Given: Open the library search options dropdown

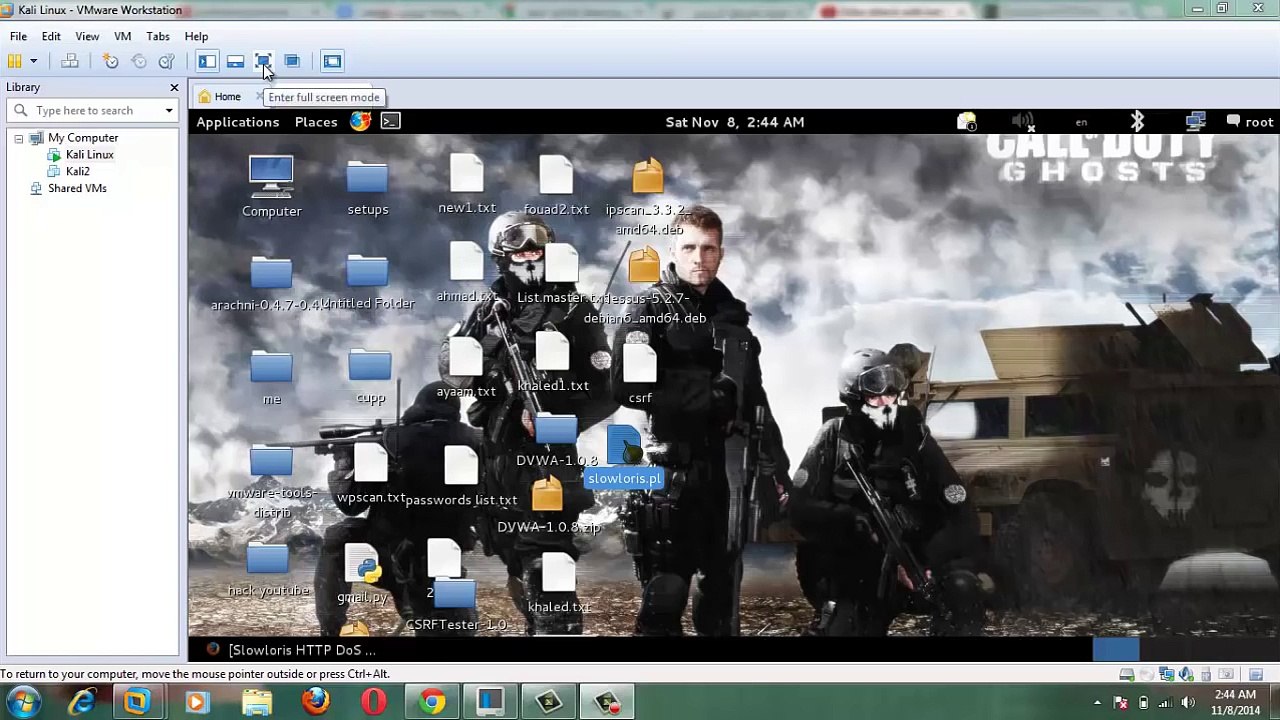Looking at the screenshot, I should click(169, 111).
